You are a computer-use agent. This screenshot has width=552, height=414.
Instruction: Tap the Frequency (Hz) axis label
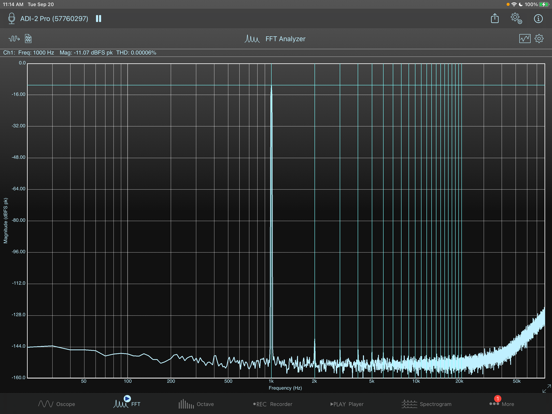[286, 388]
